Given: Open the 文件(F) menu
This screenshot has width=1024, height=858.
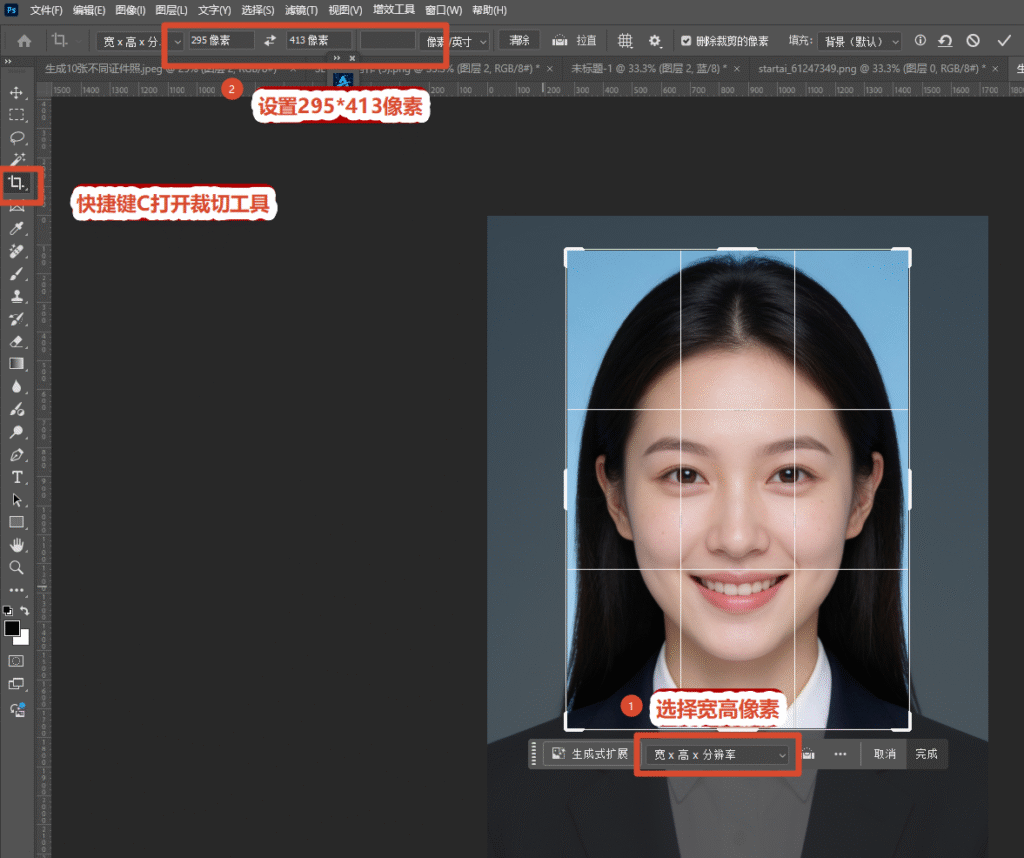Looking at the screenshot, I should point(46,10).
